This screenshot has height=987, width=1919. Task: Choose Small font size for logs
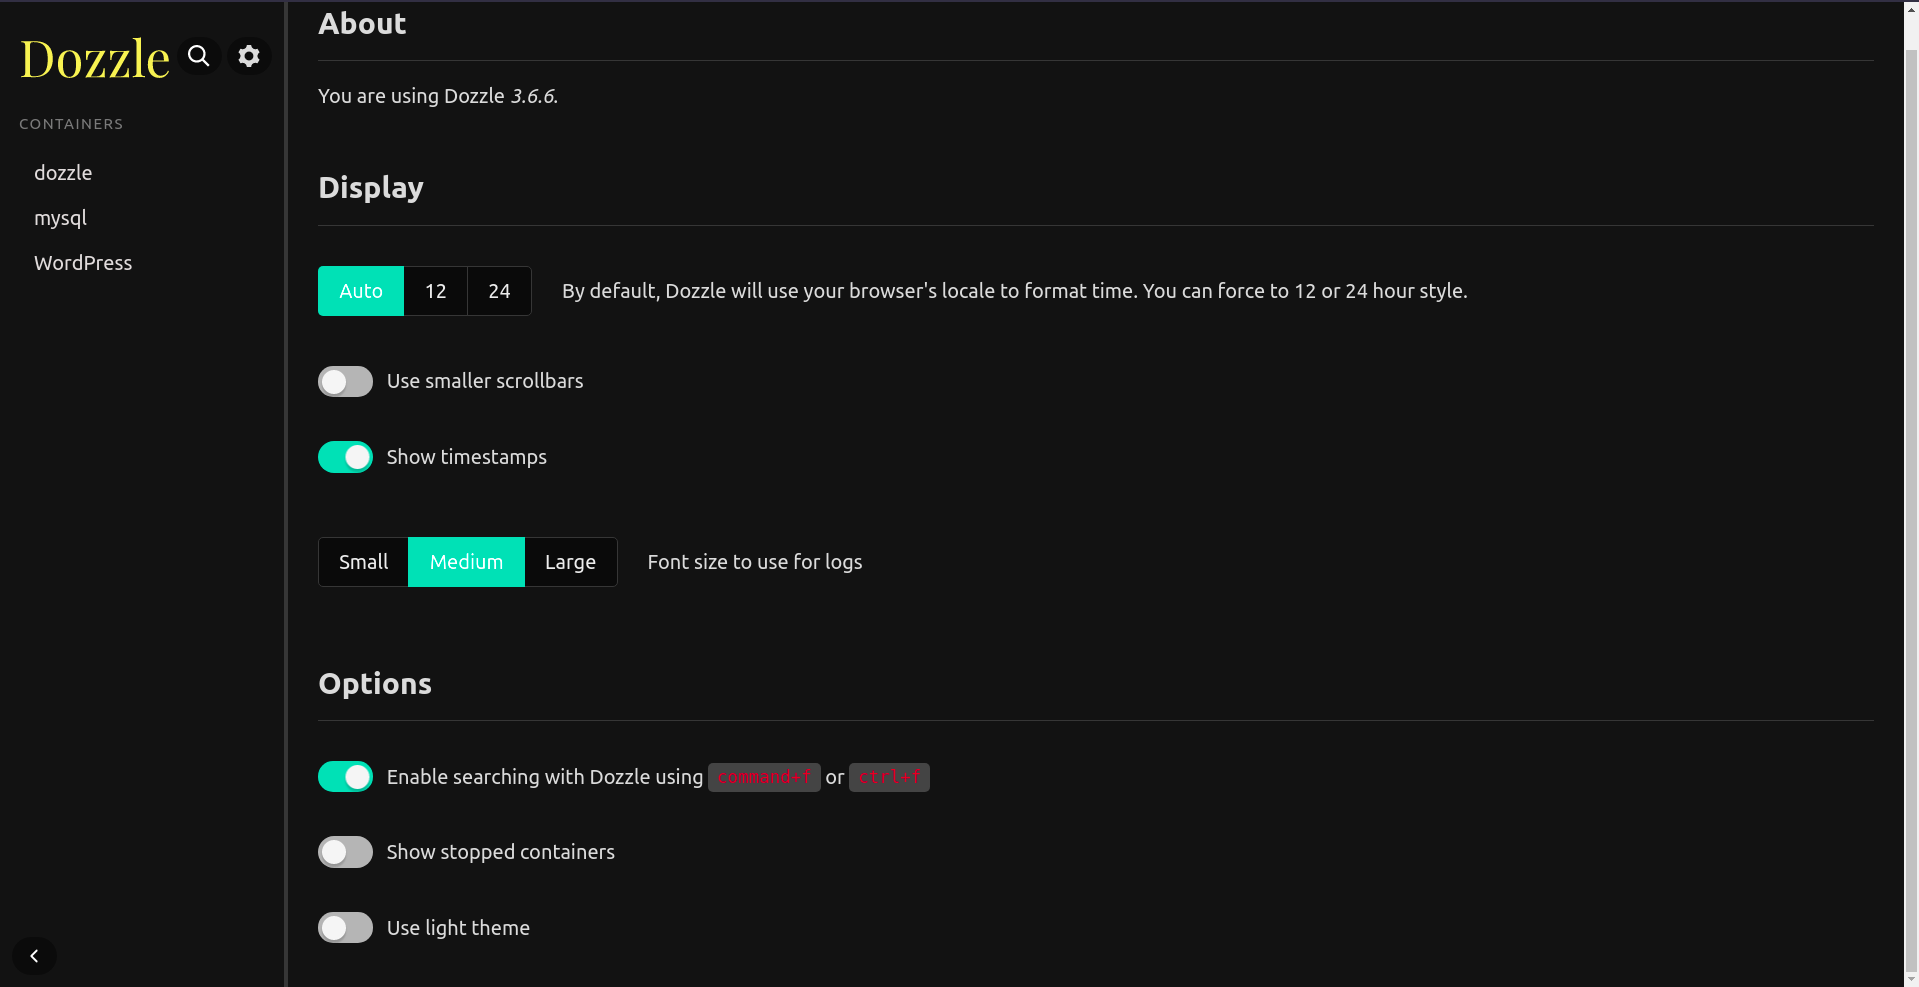[x=363, y=562]
